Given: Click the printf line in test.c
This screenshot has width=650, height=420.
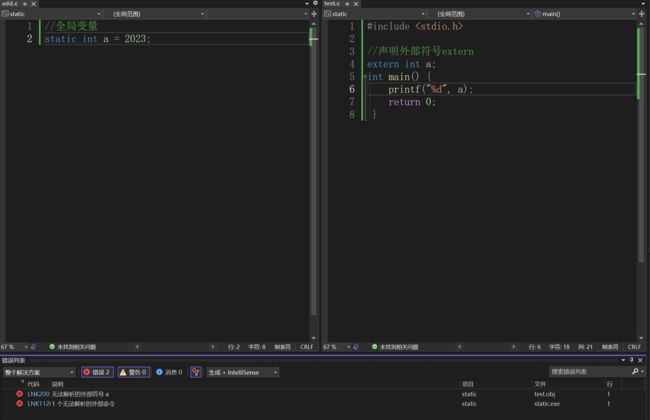Looking at the screenshot, I should pyautogui.click(x=430, y=89).
